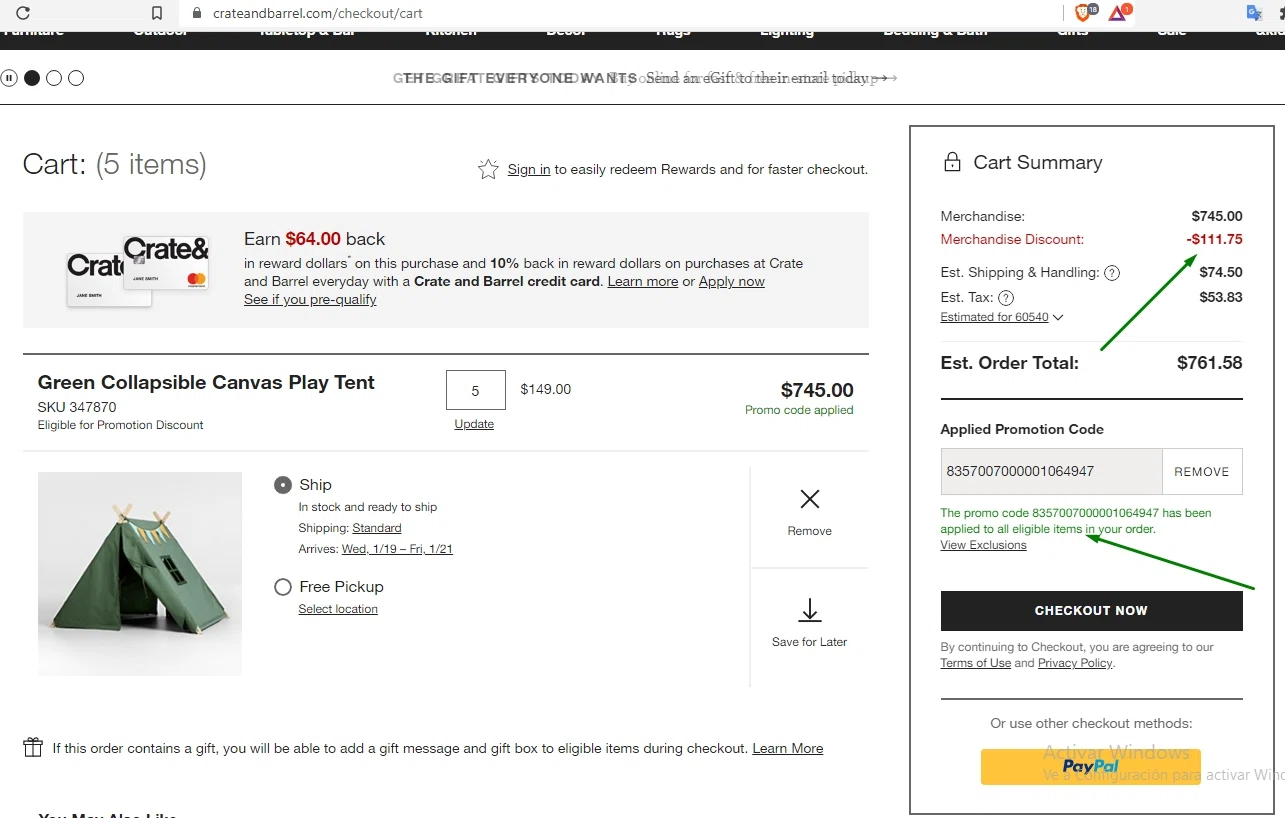The image size is (1285, 818).
Task: Click the CHECKOUT NOW button
Action: (1091, 611)
